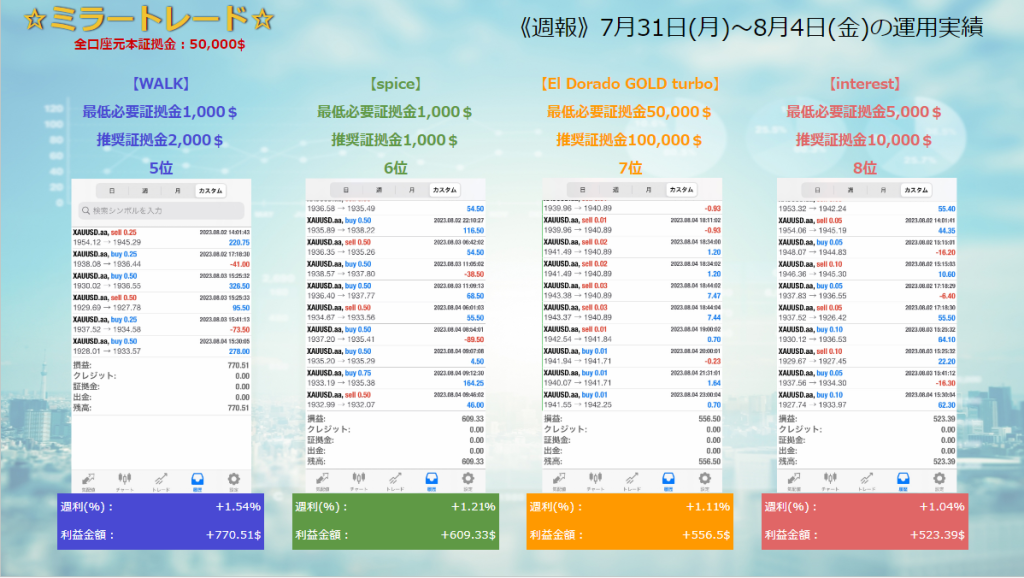Select interest trade row with loss -16.20
The width and height of the screenshot is (1024, 578).
[867, 247]
